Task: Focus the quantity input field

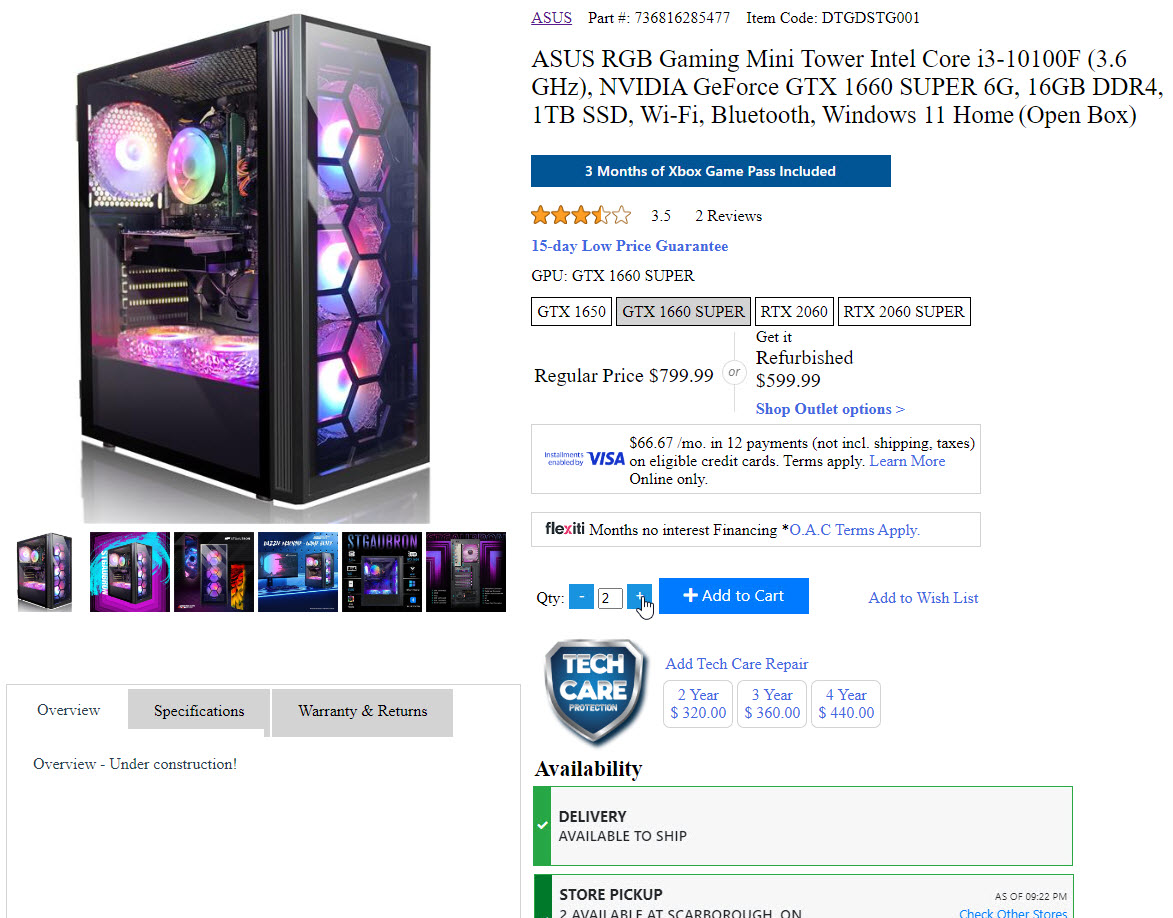Action: 610,598
